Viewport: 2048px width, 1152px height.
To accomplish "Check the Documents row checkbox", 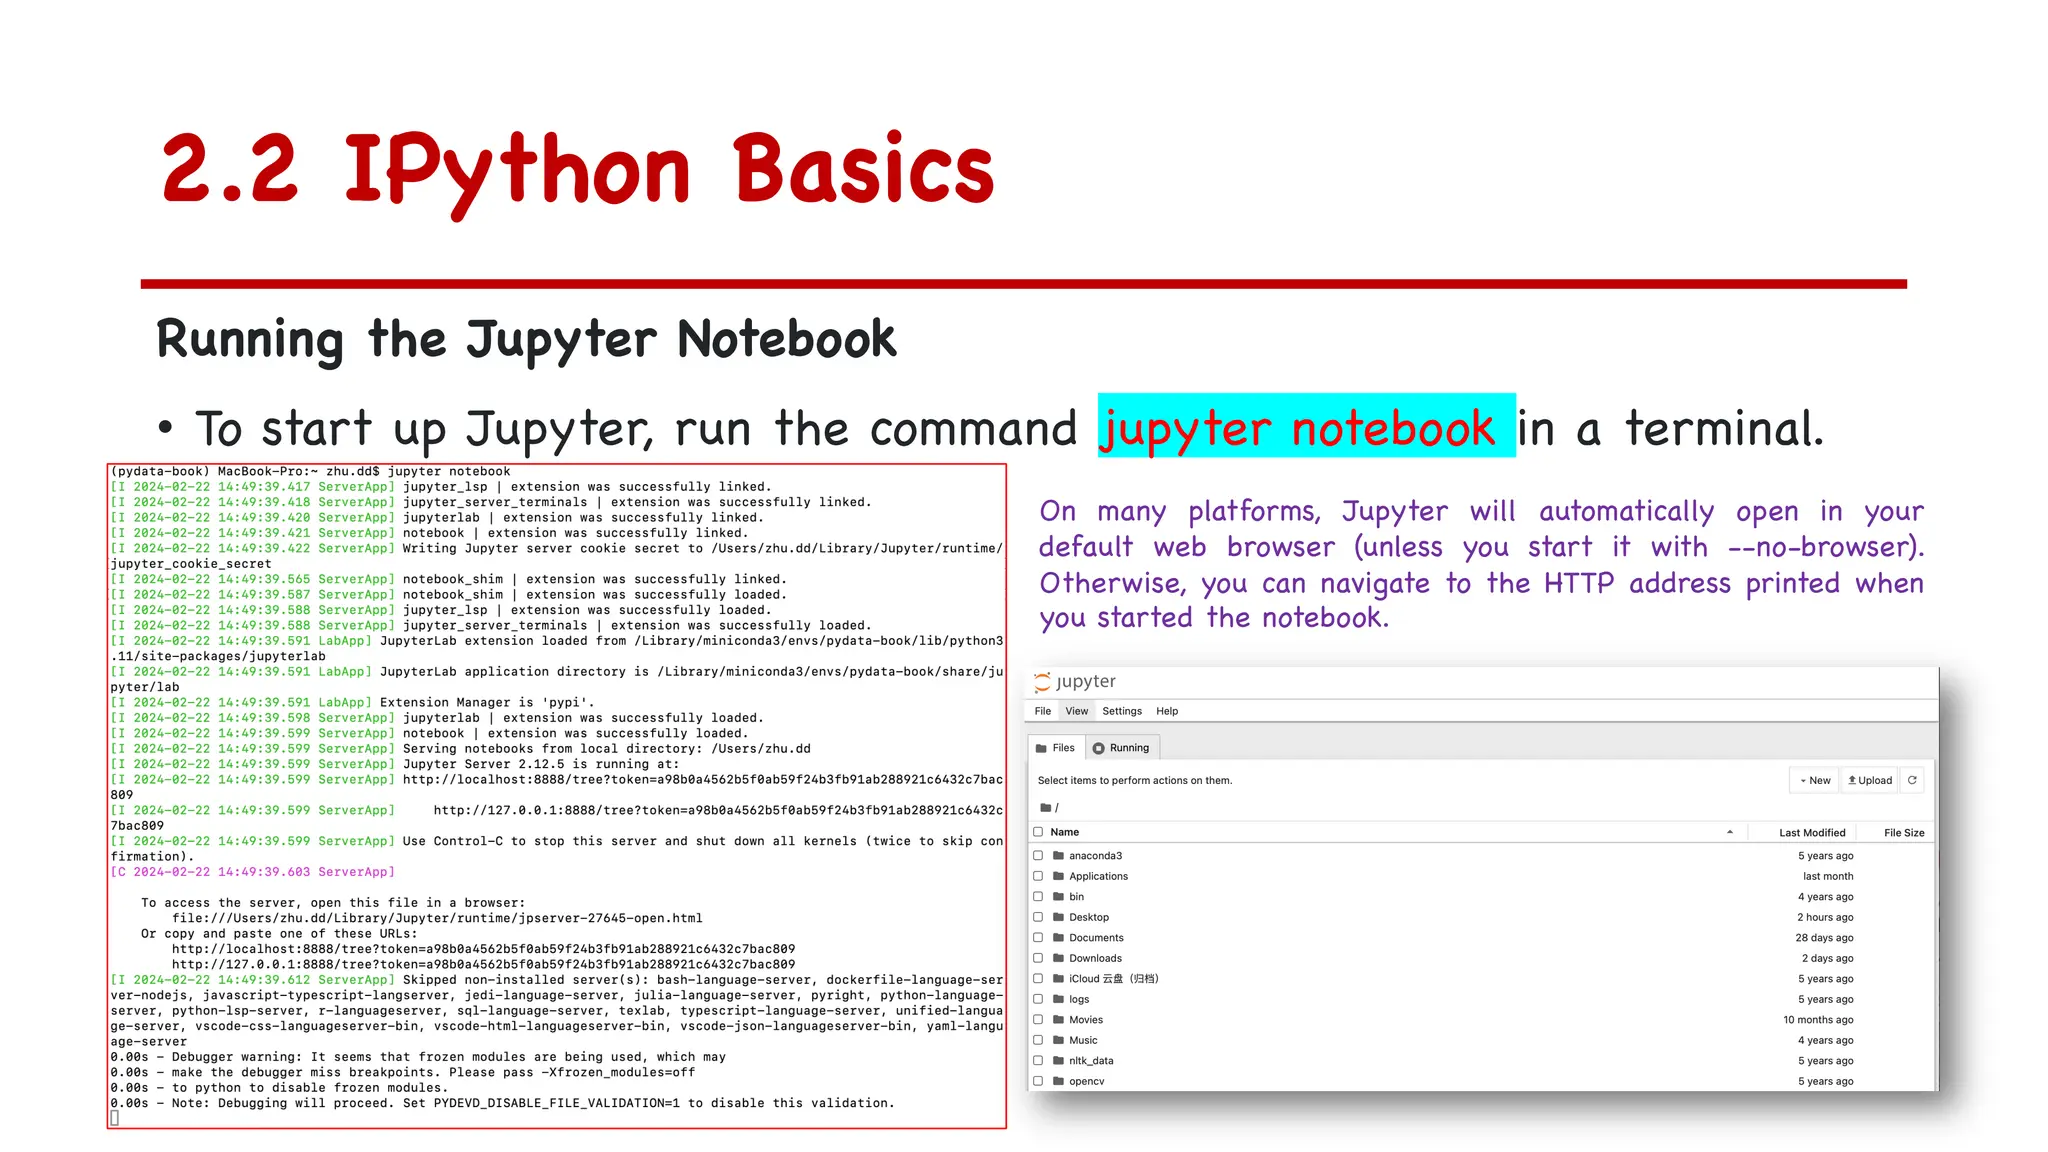I will 1038,937.
